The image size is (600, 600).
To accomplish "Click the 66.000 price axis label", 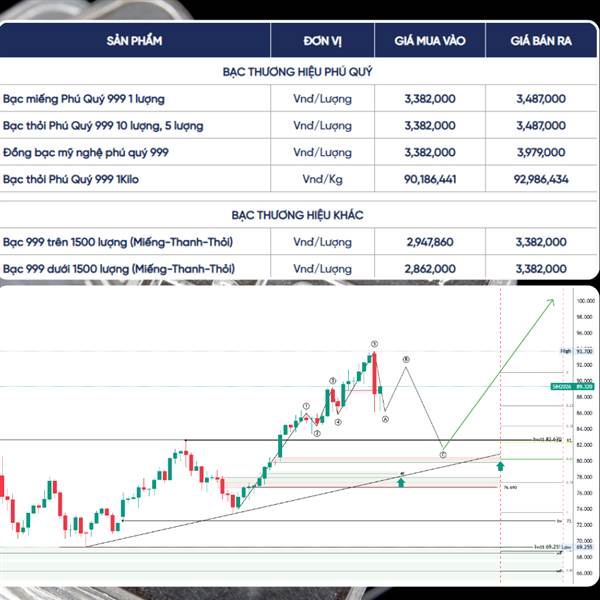I will point(585,573).
